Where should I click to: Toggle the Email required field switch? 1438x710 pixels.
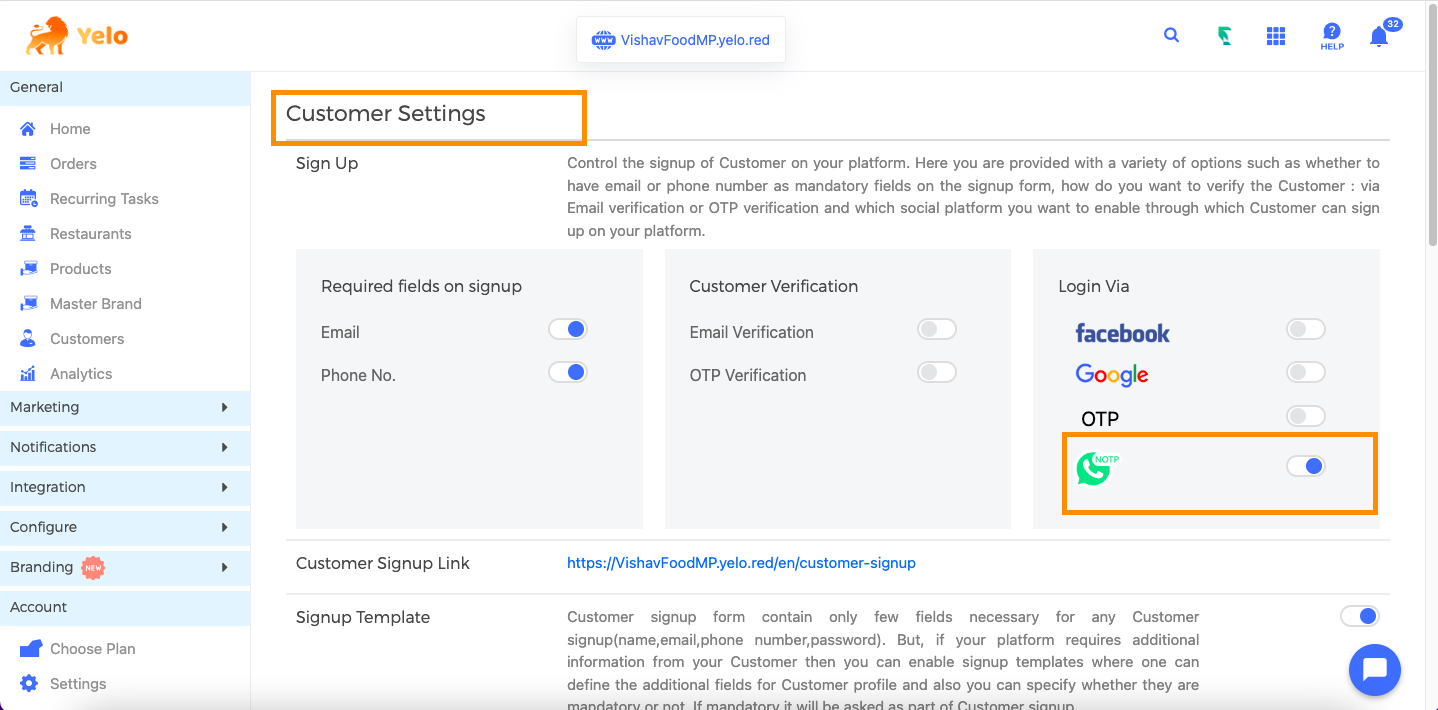[x=567, y=329]
